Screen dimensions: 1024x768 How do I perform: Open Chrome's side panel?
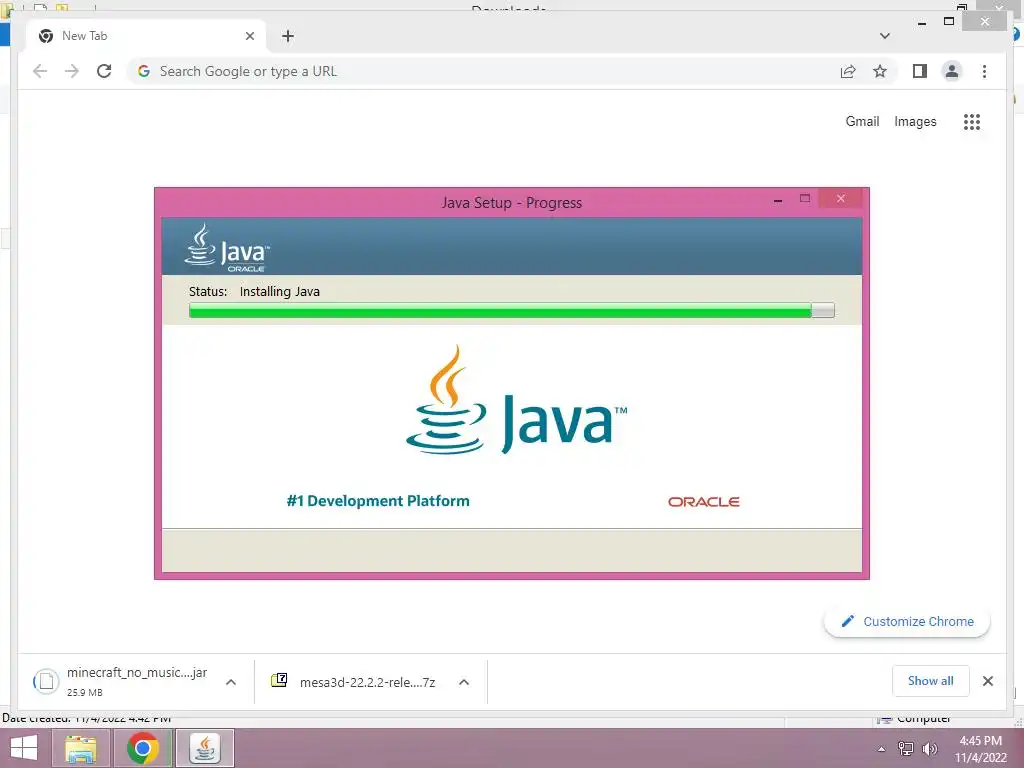click(920, 71)
